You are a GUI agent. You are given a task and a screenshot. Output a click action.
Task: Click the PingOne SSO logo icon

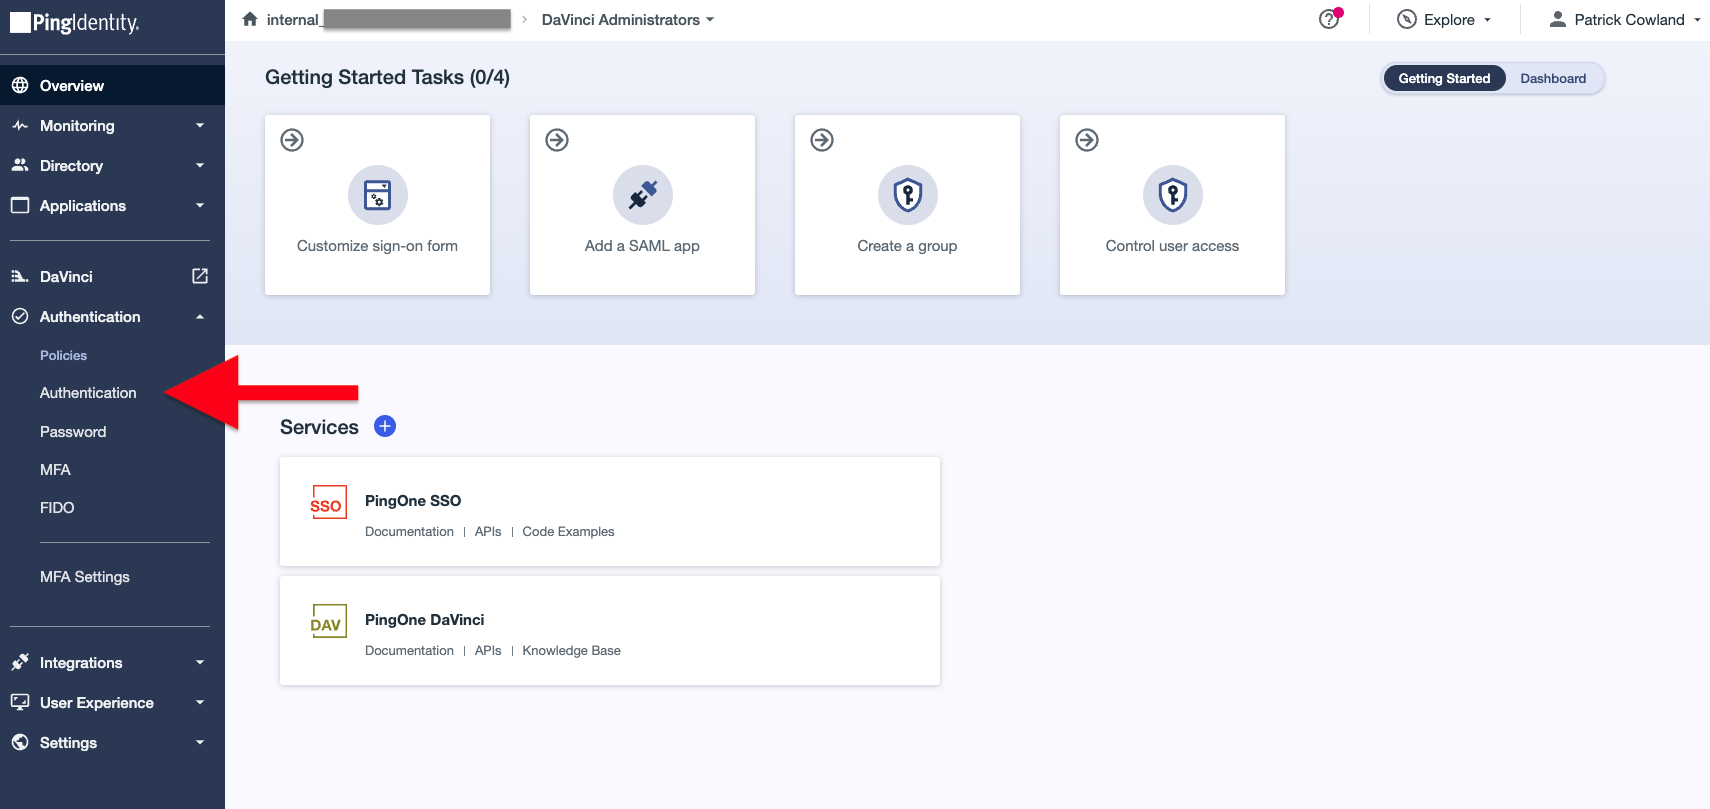pos(328,502)
